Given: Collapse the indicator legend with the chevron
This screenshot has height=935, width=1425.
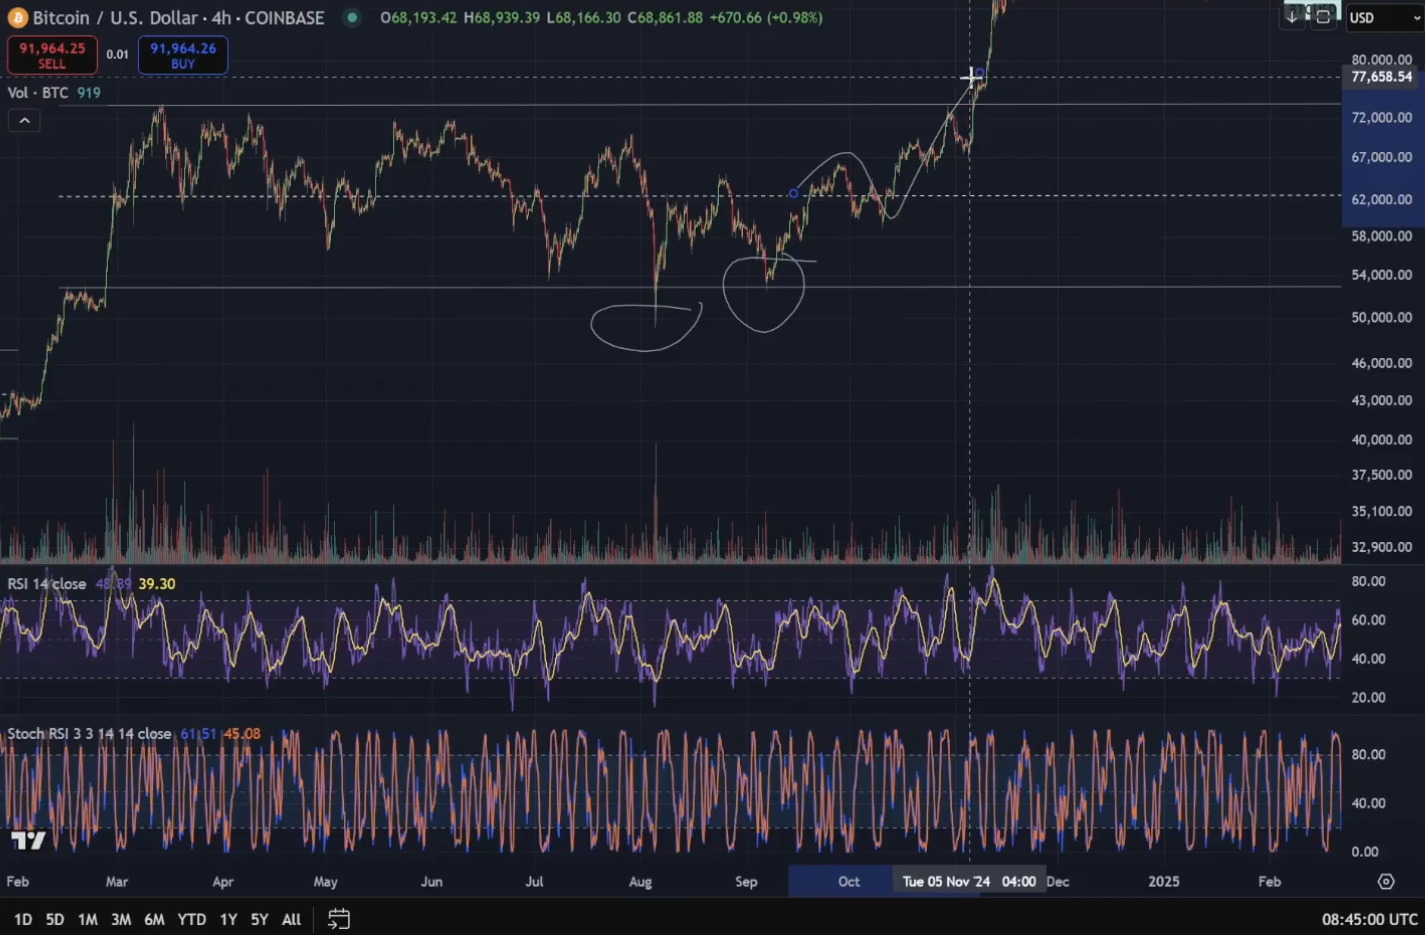Looking at the screenshot, I should tap(25, 121).
